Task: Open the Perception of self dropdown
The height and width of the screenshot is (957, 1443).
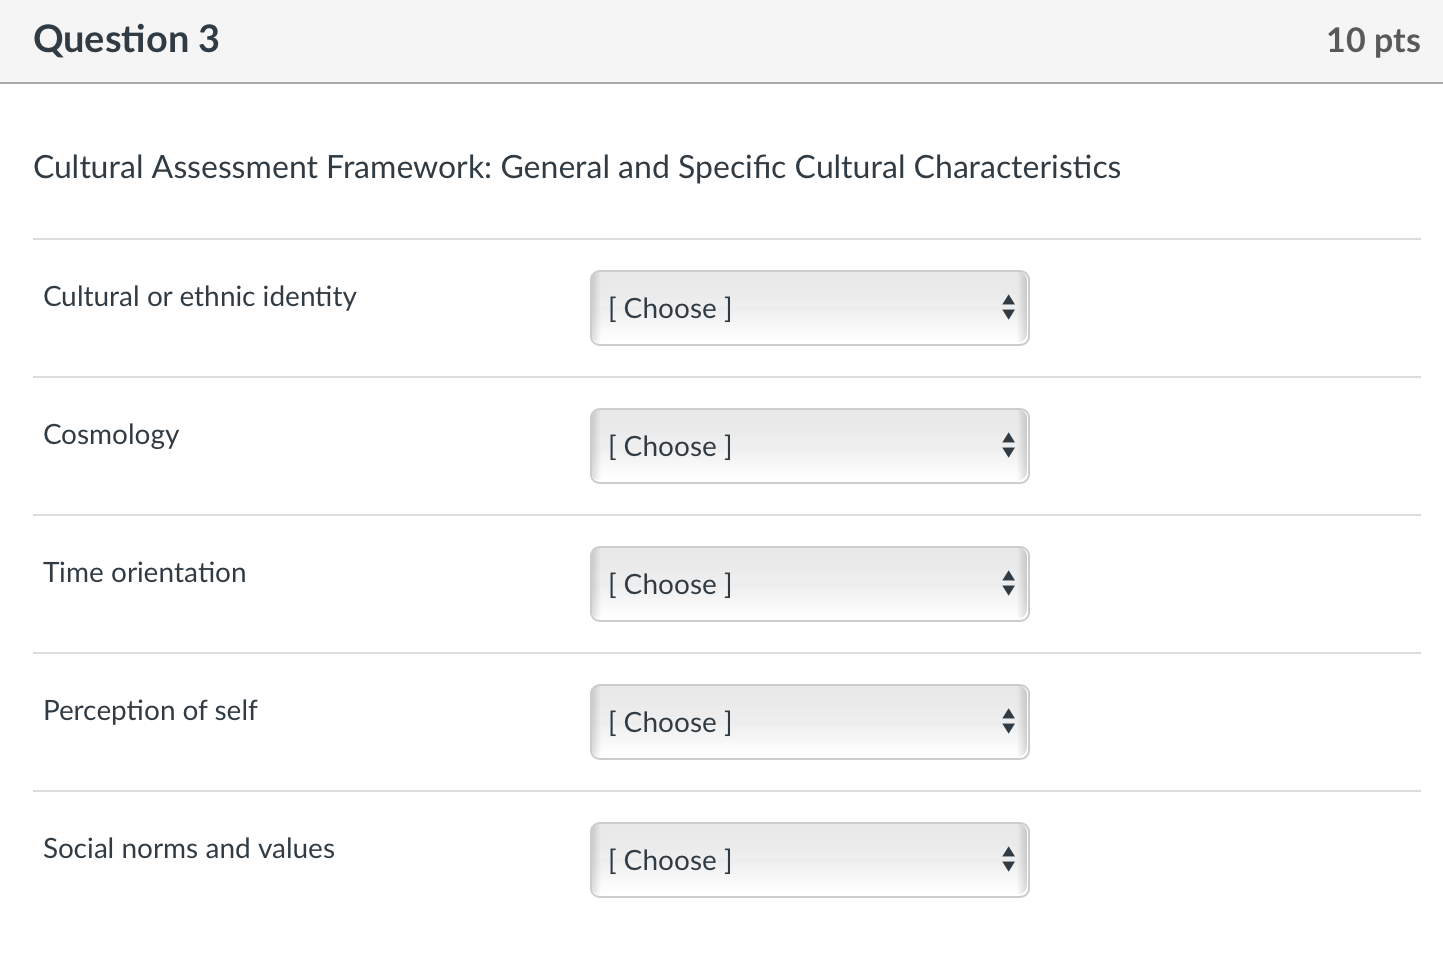Action: tap(808, 722)
